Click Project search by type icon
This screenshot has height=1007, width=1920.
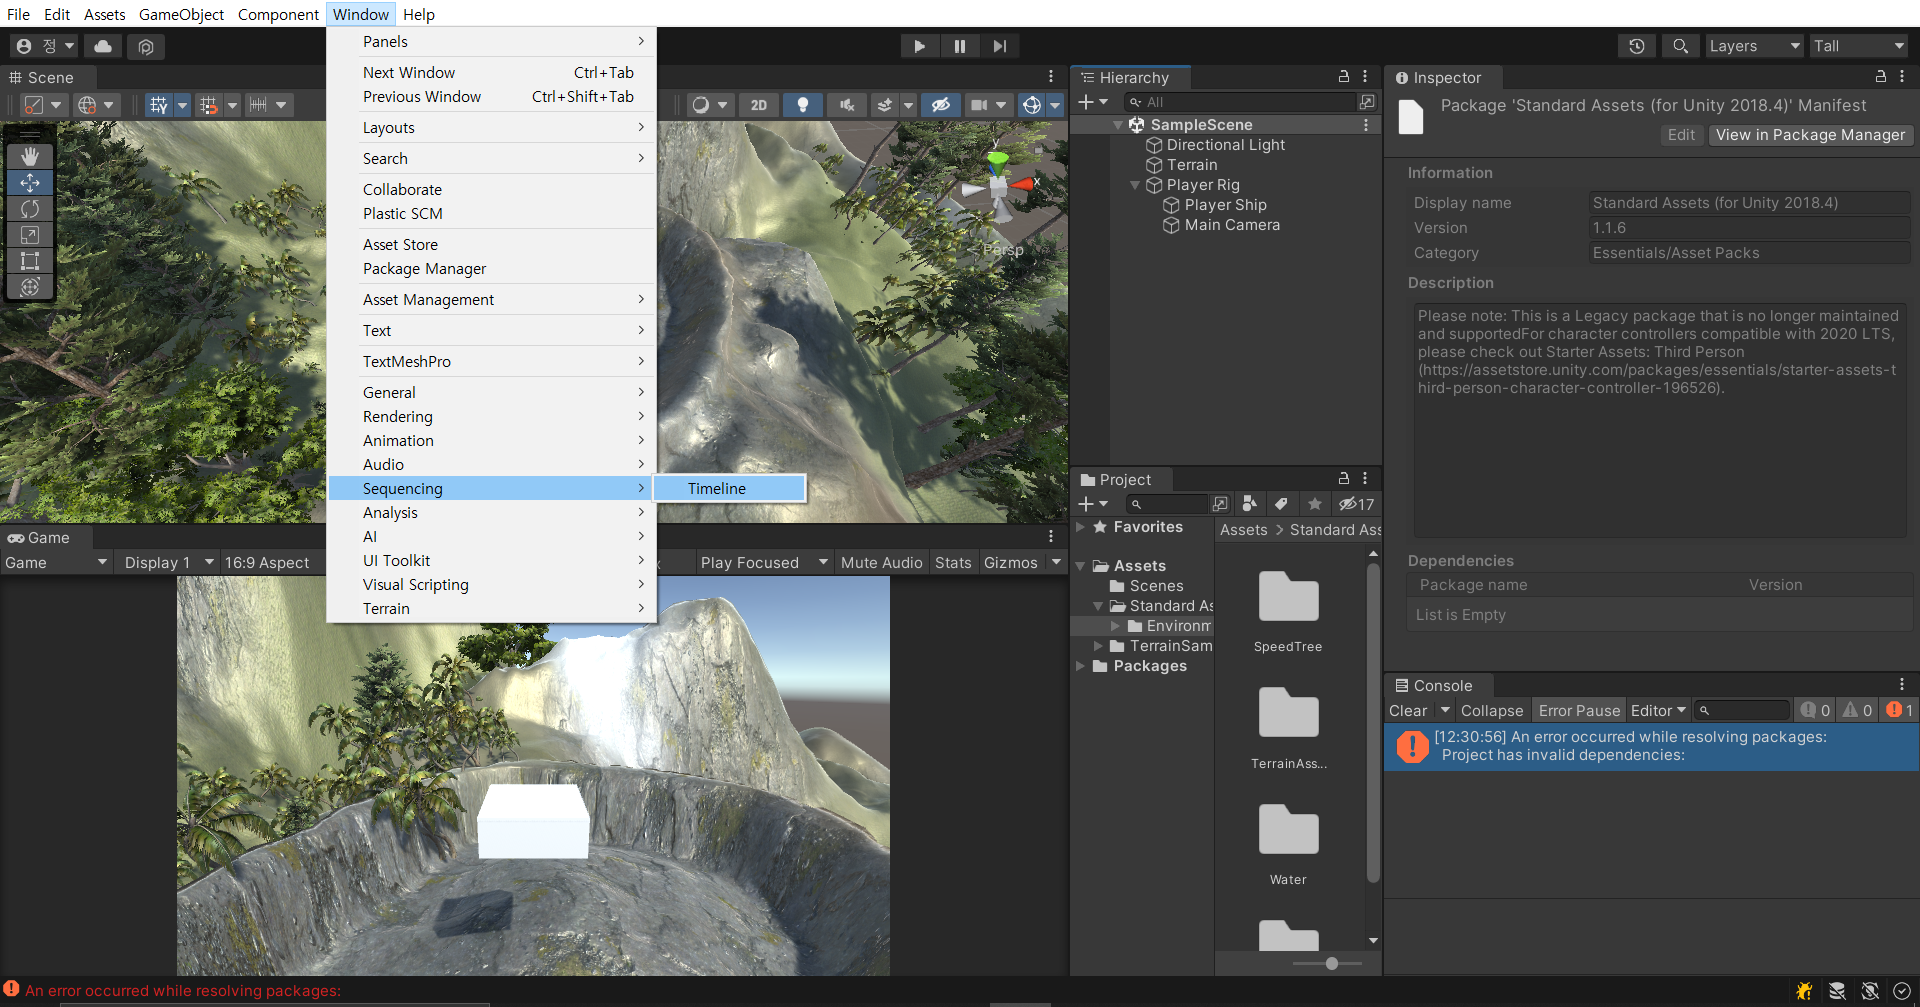point(1249,504)
